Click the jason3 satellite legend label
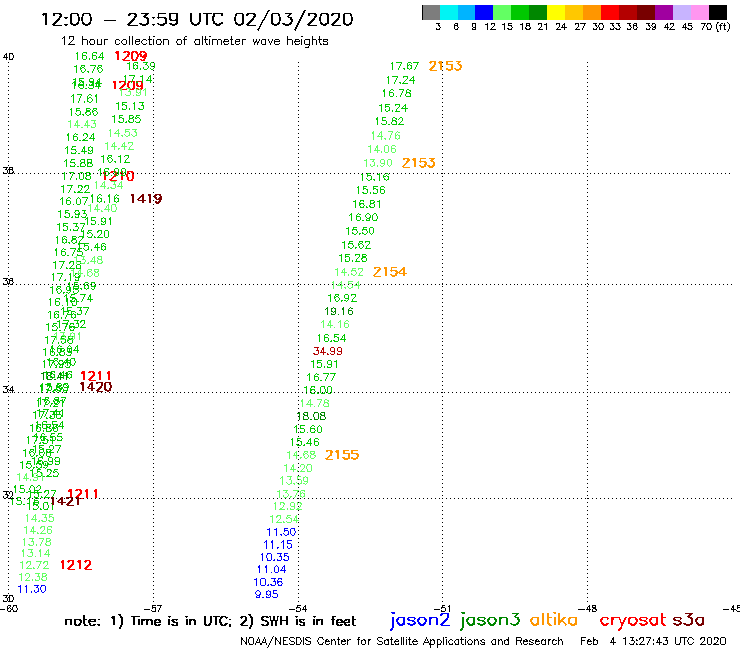740x650 pixels. 490,620
